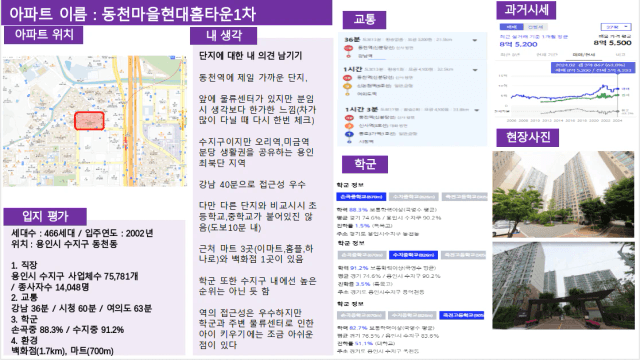Click the recent price '8억 5,200'

coord(518,44)
